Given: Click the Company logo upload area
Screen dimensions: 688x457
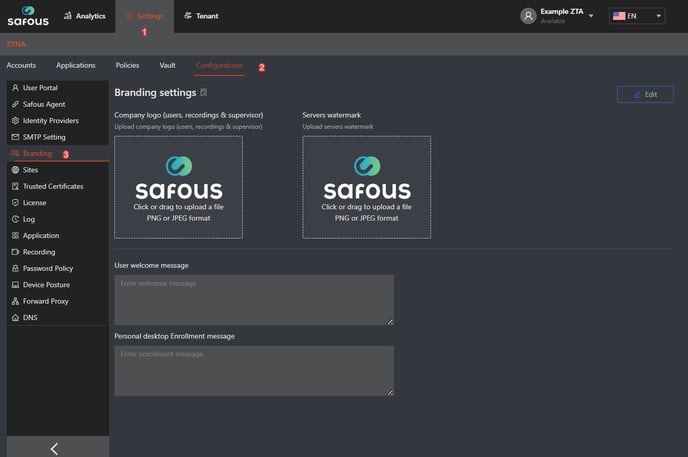Looking at the screenshot, I should pos(178,187).
